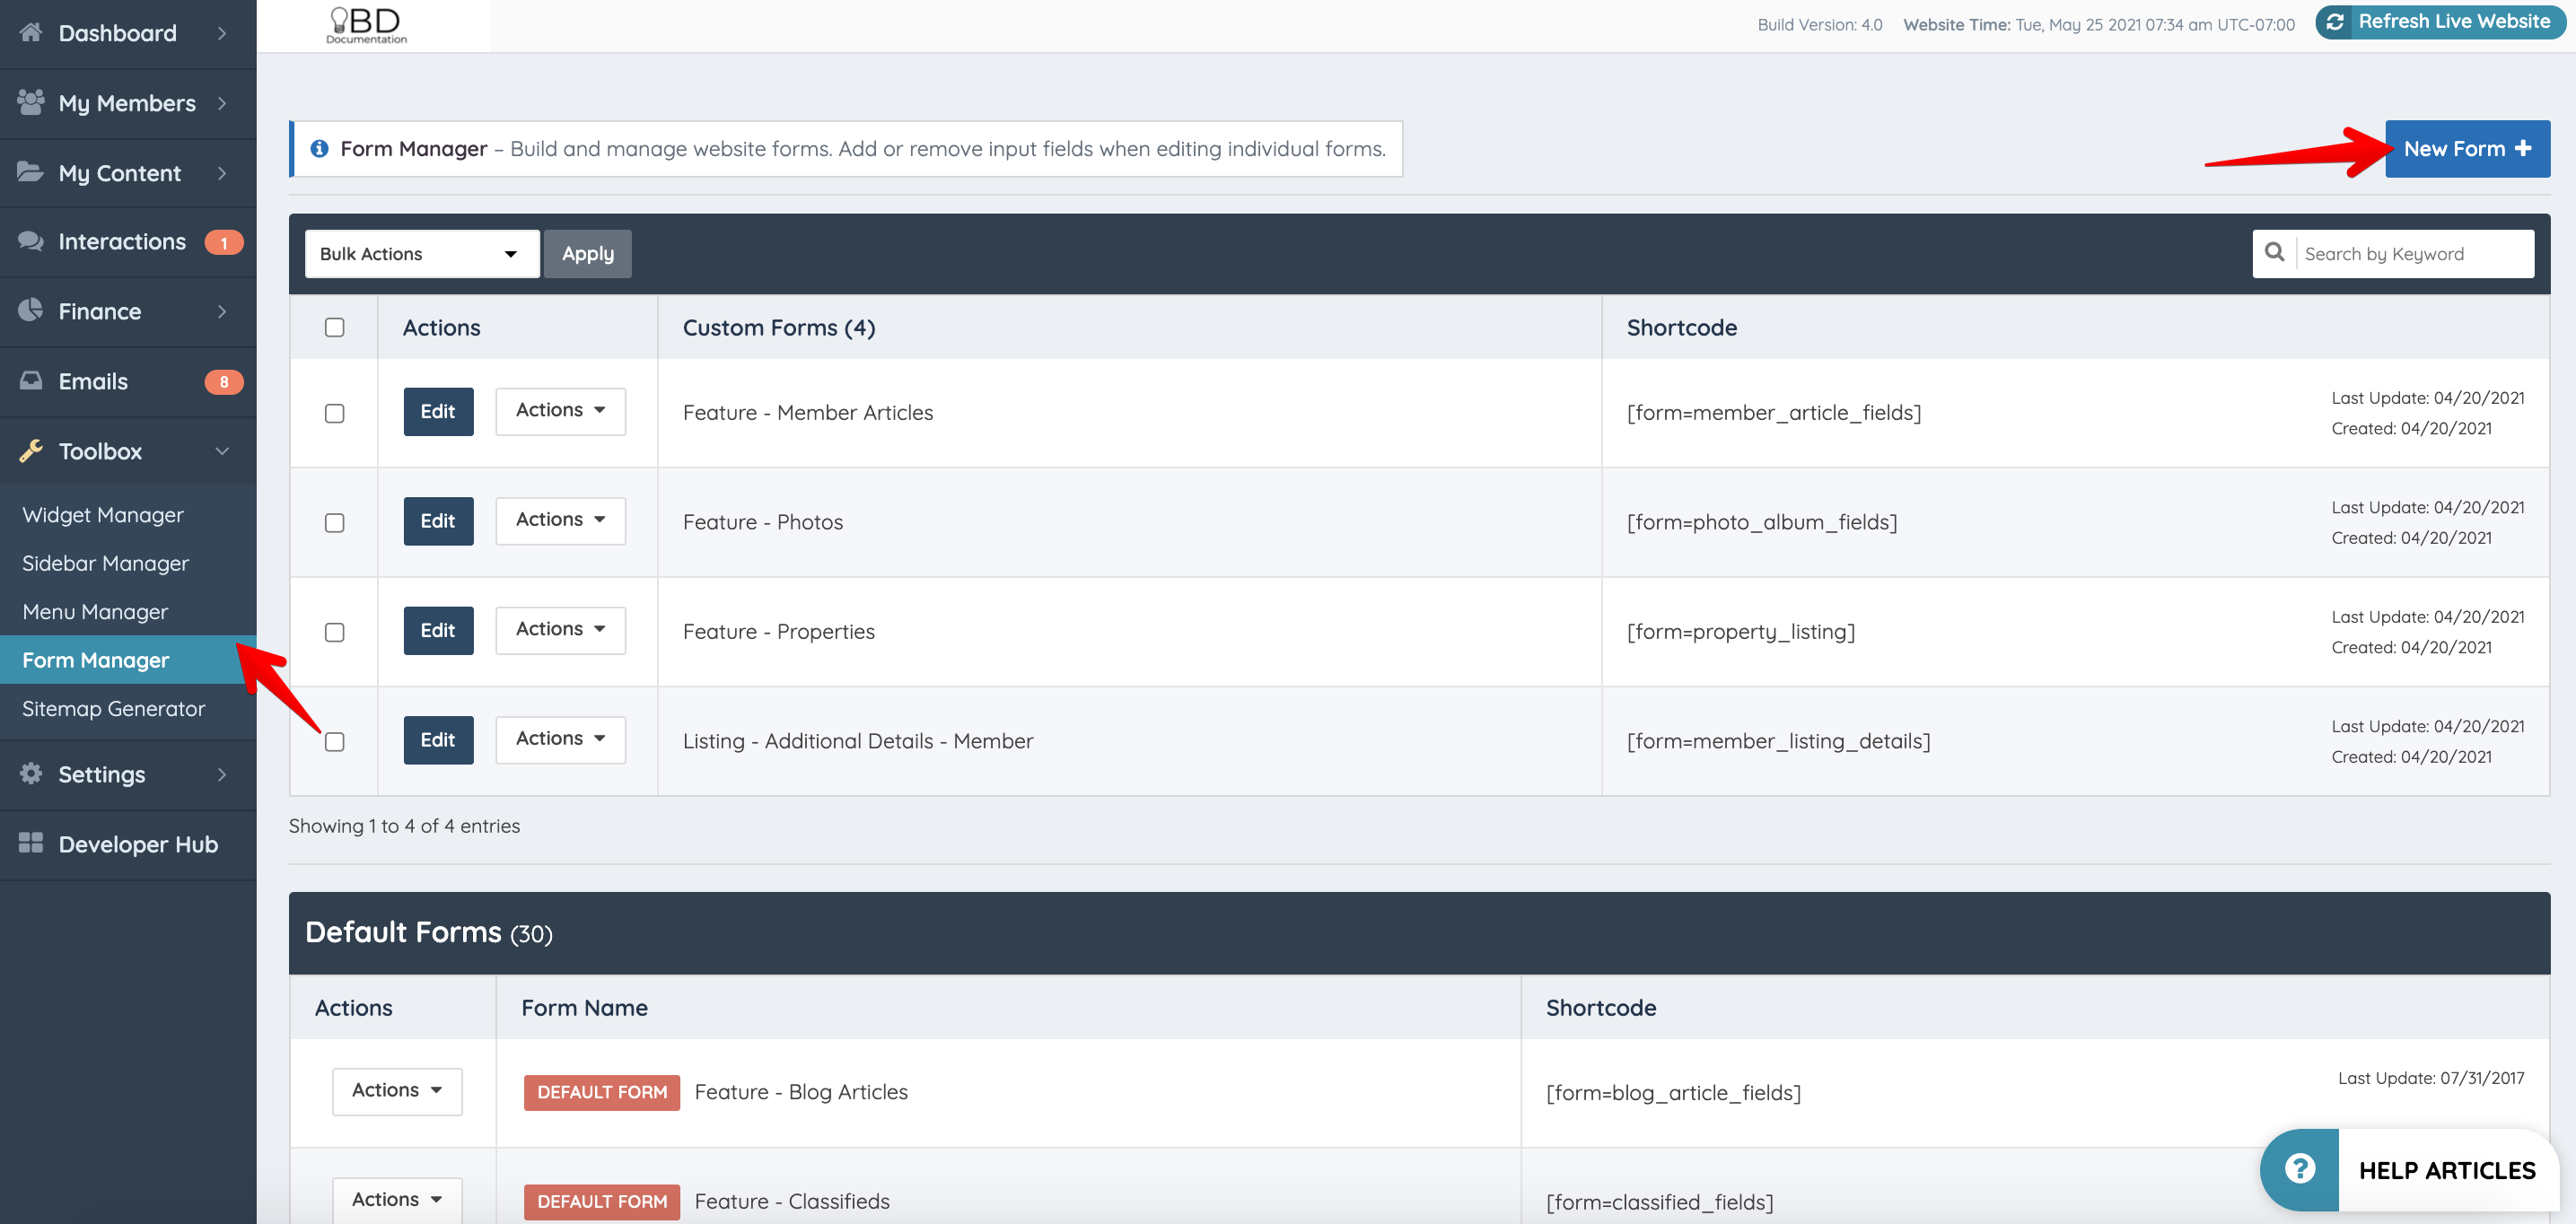Click the Dashboard home icon
Screen dimensions: 2576x1224
(x=30, y=33)
